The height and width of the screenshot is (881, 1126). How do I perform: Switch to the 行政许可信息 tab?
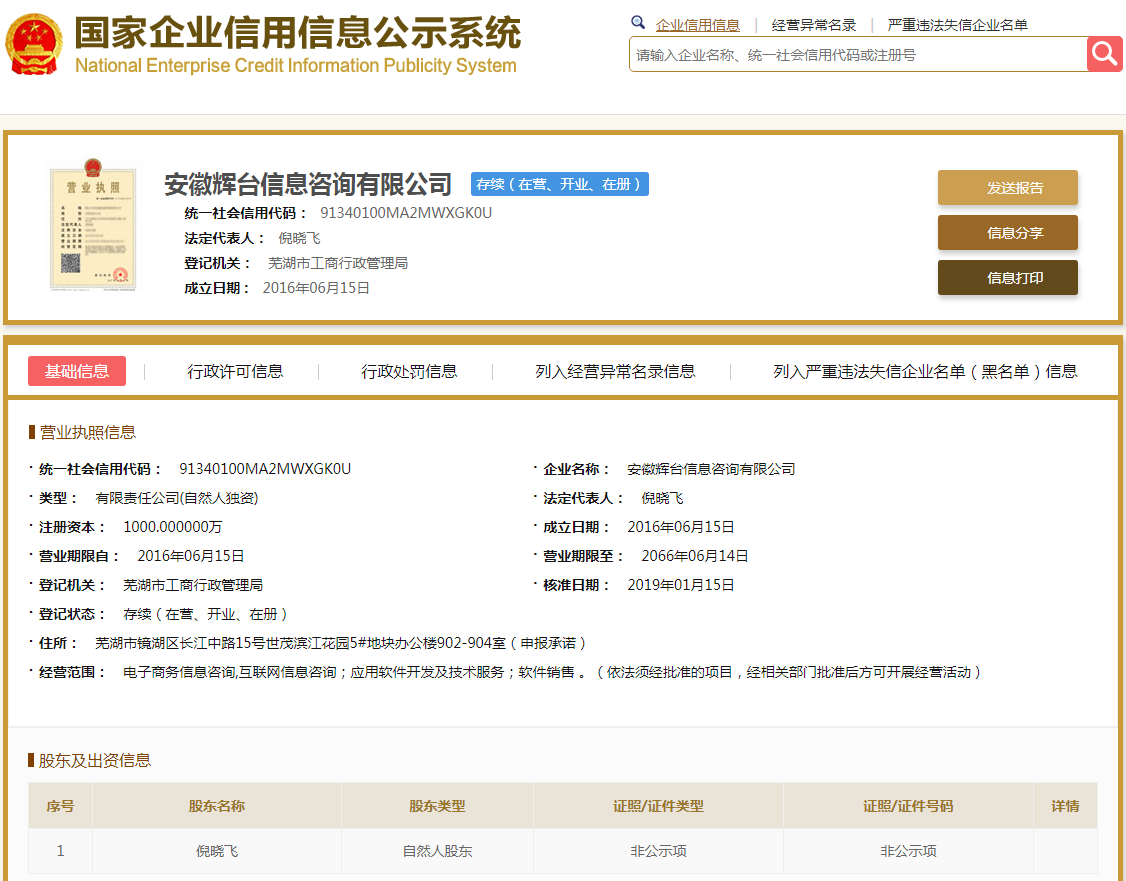tap(235, 370)
